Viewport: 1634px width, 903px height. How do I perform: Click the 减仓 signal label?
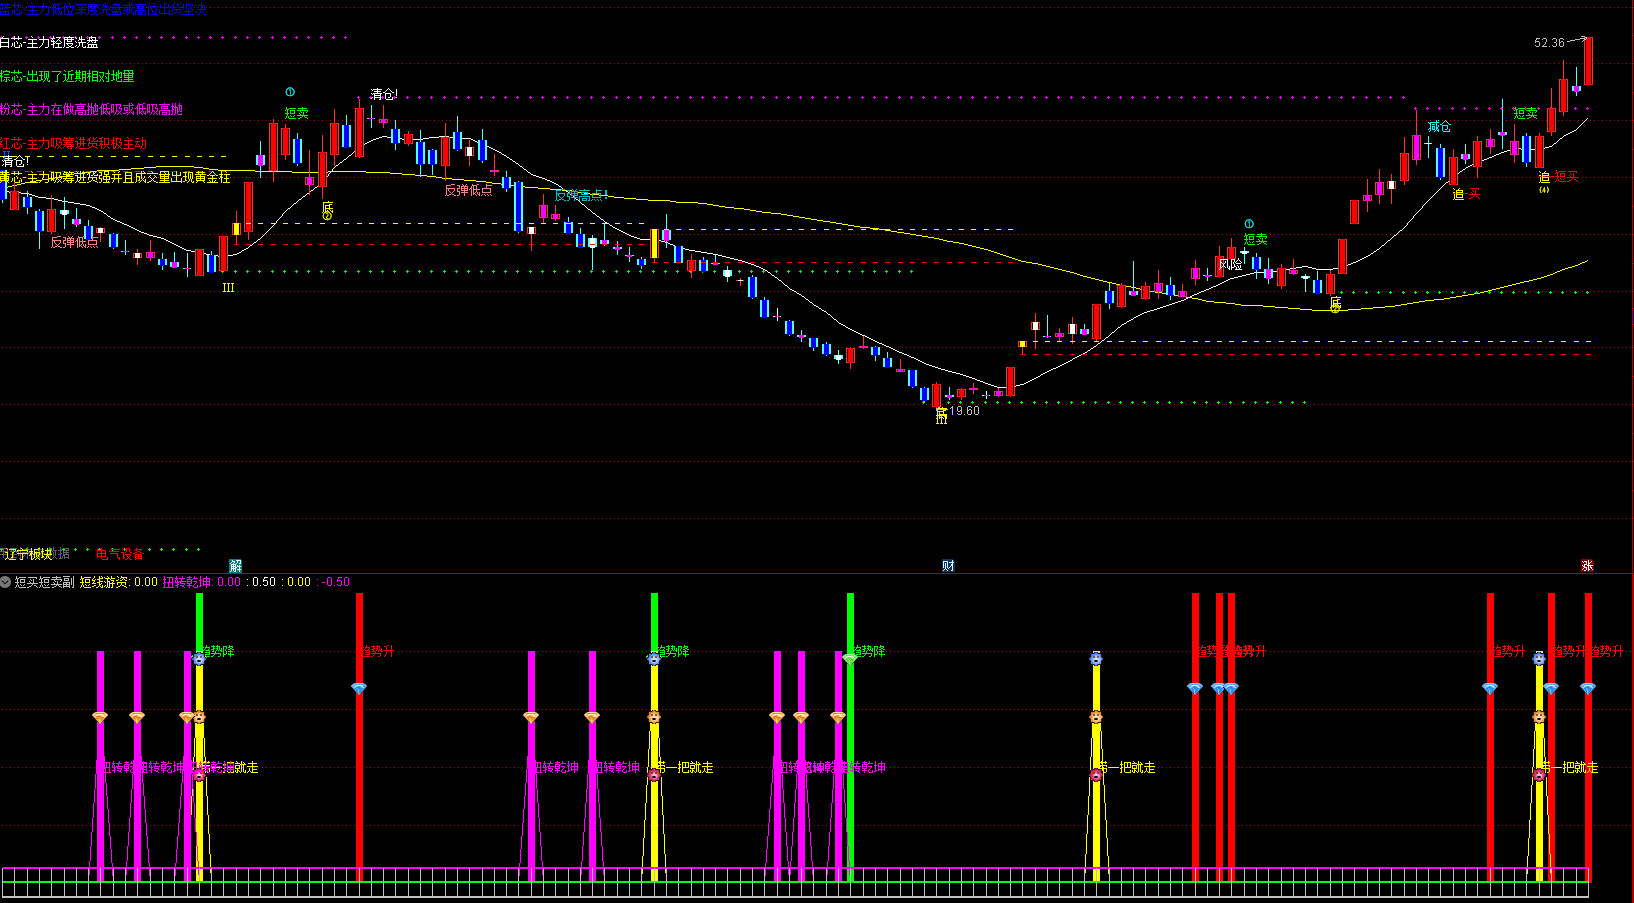(x=1439, y=127)
